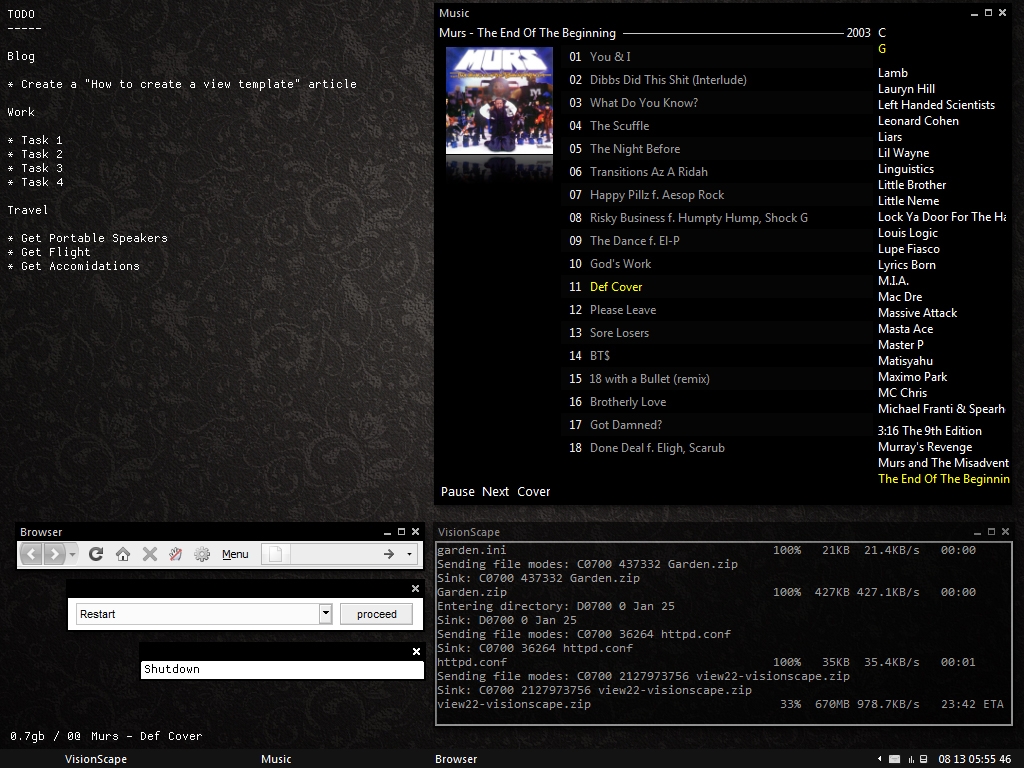Switch to VisionScape in taskbar
The height and width of the screenshot is (768, 1024).
coord(96,759)
